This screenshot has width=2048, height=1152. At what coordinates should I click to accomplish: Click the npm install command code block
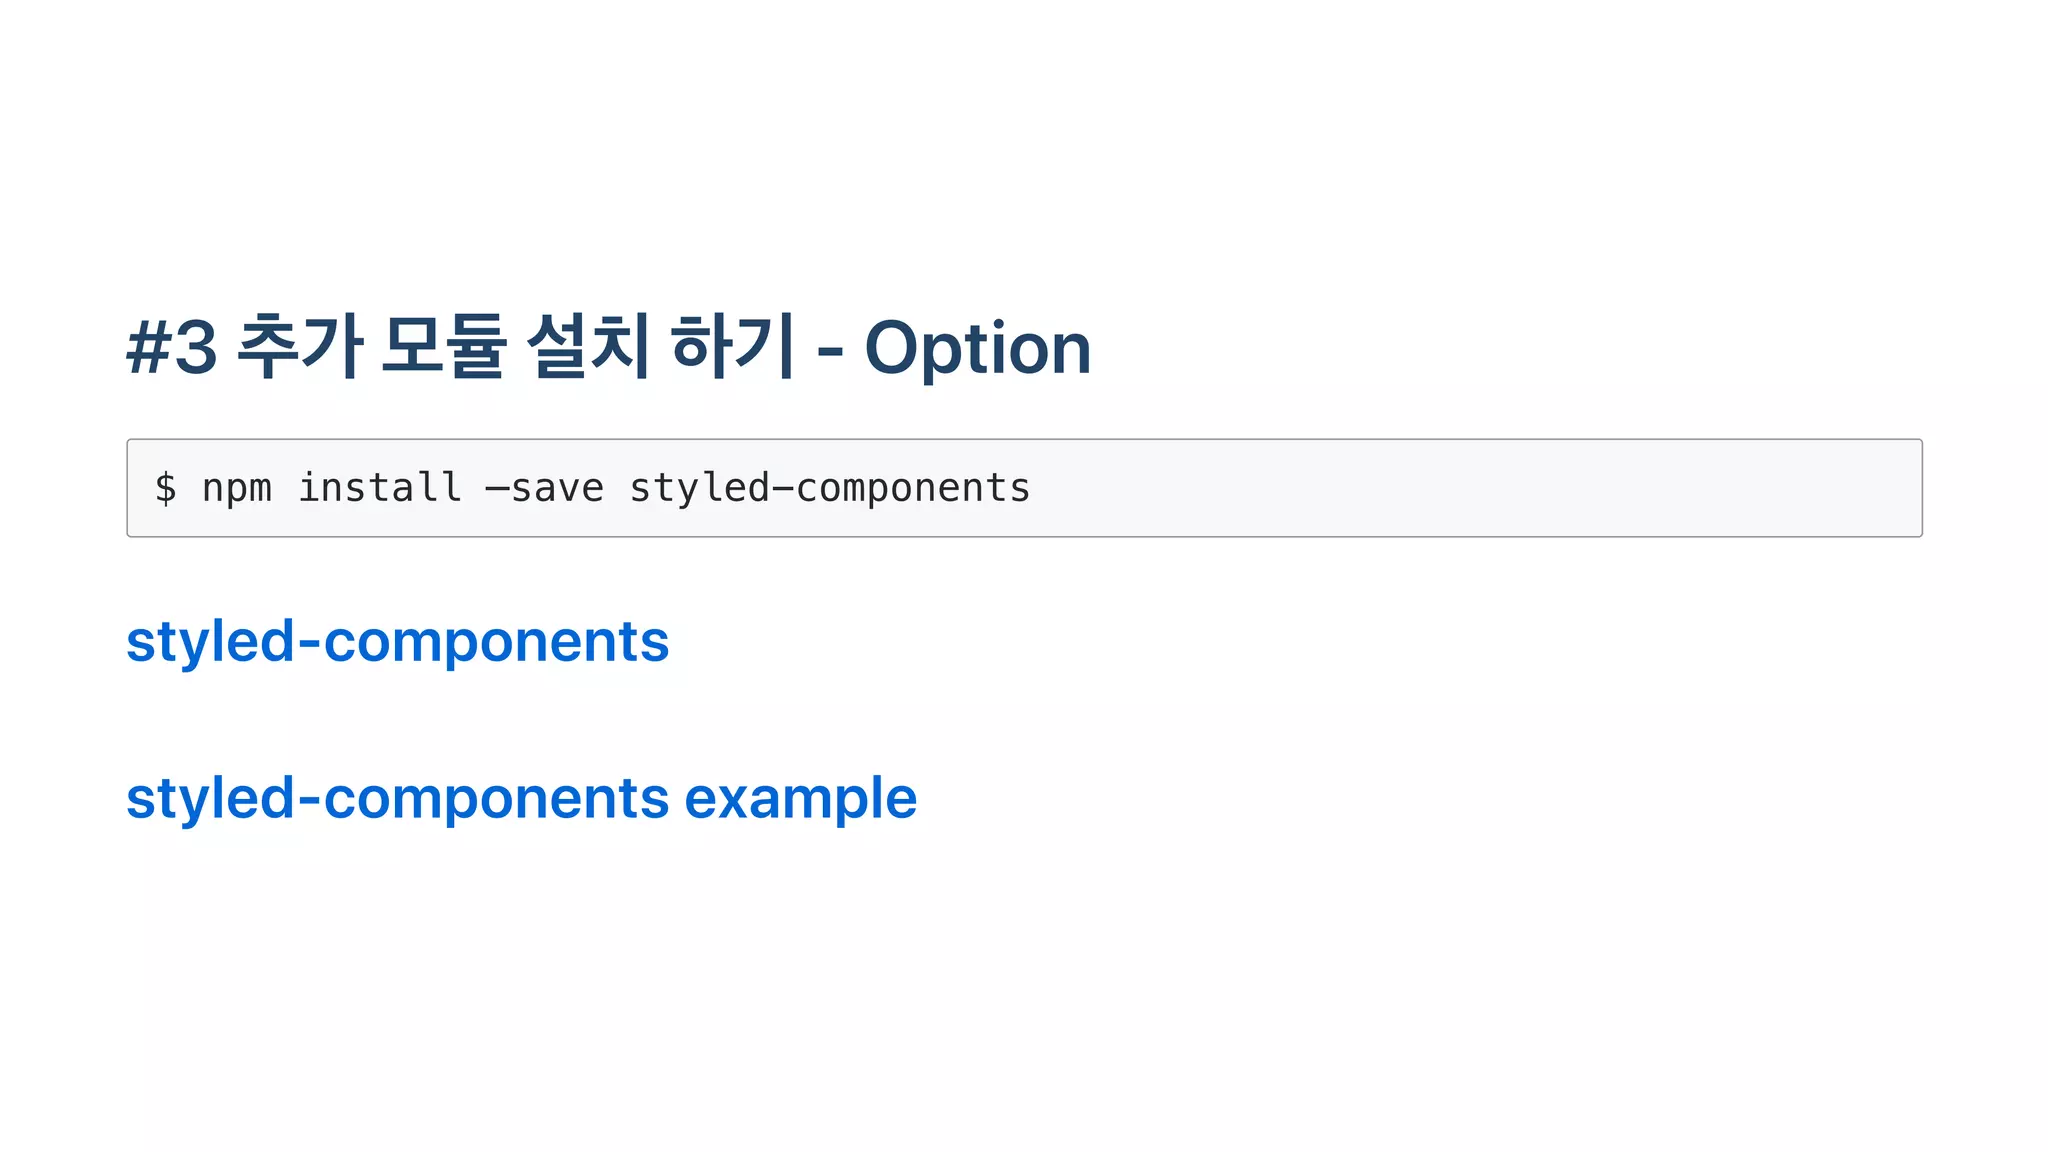click(x=1024, y=488)
